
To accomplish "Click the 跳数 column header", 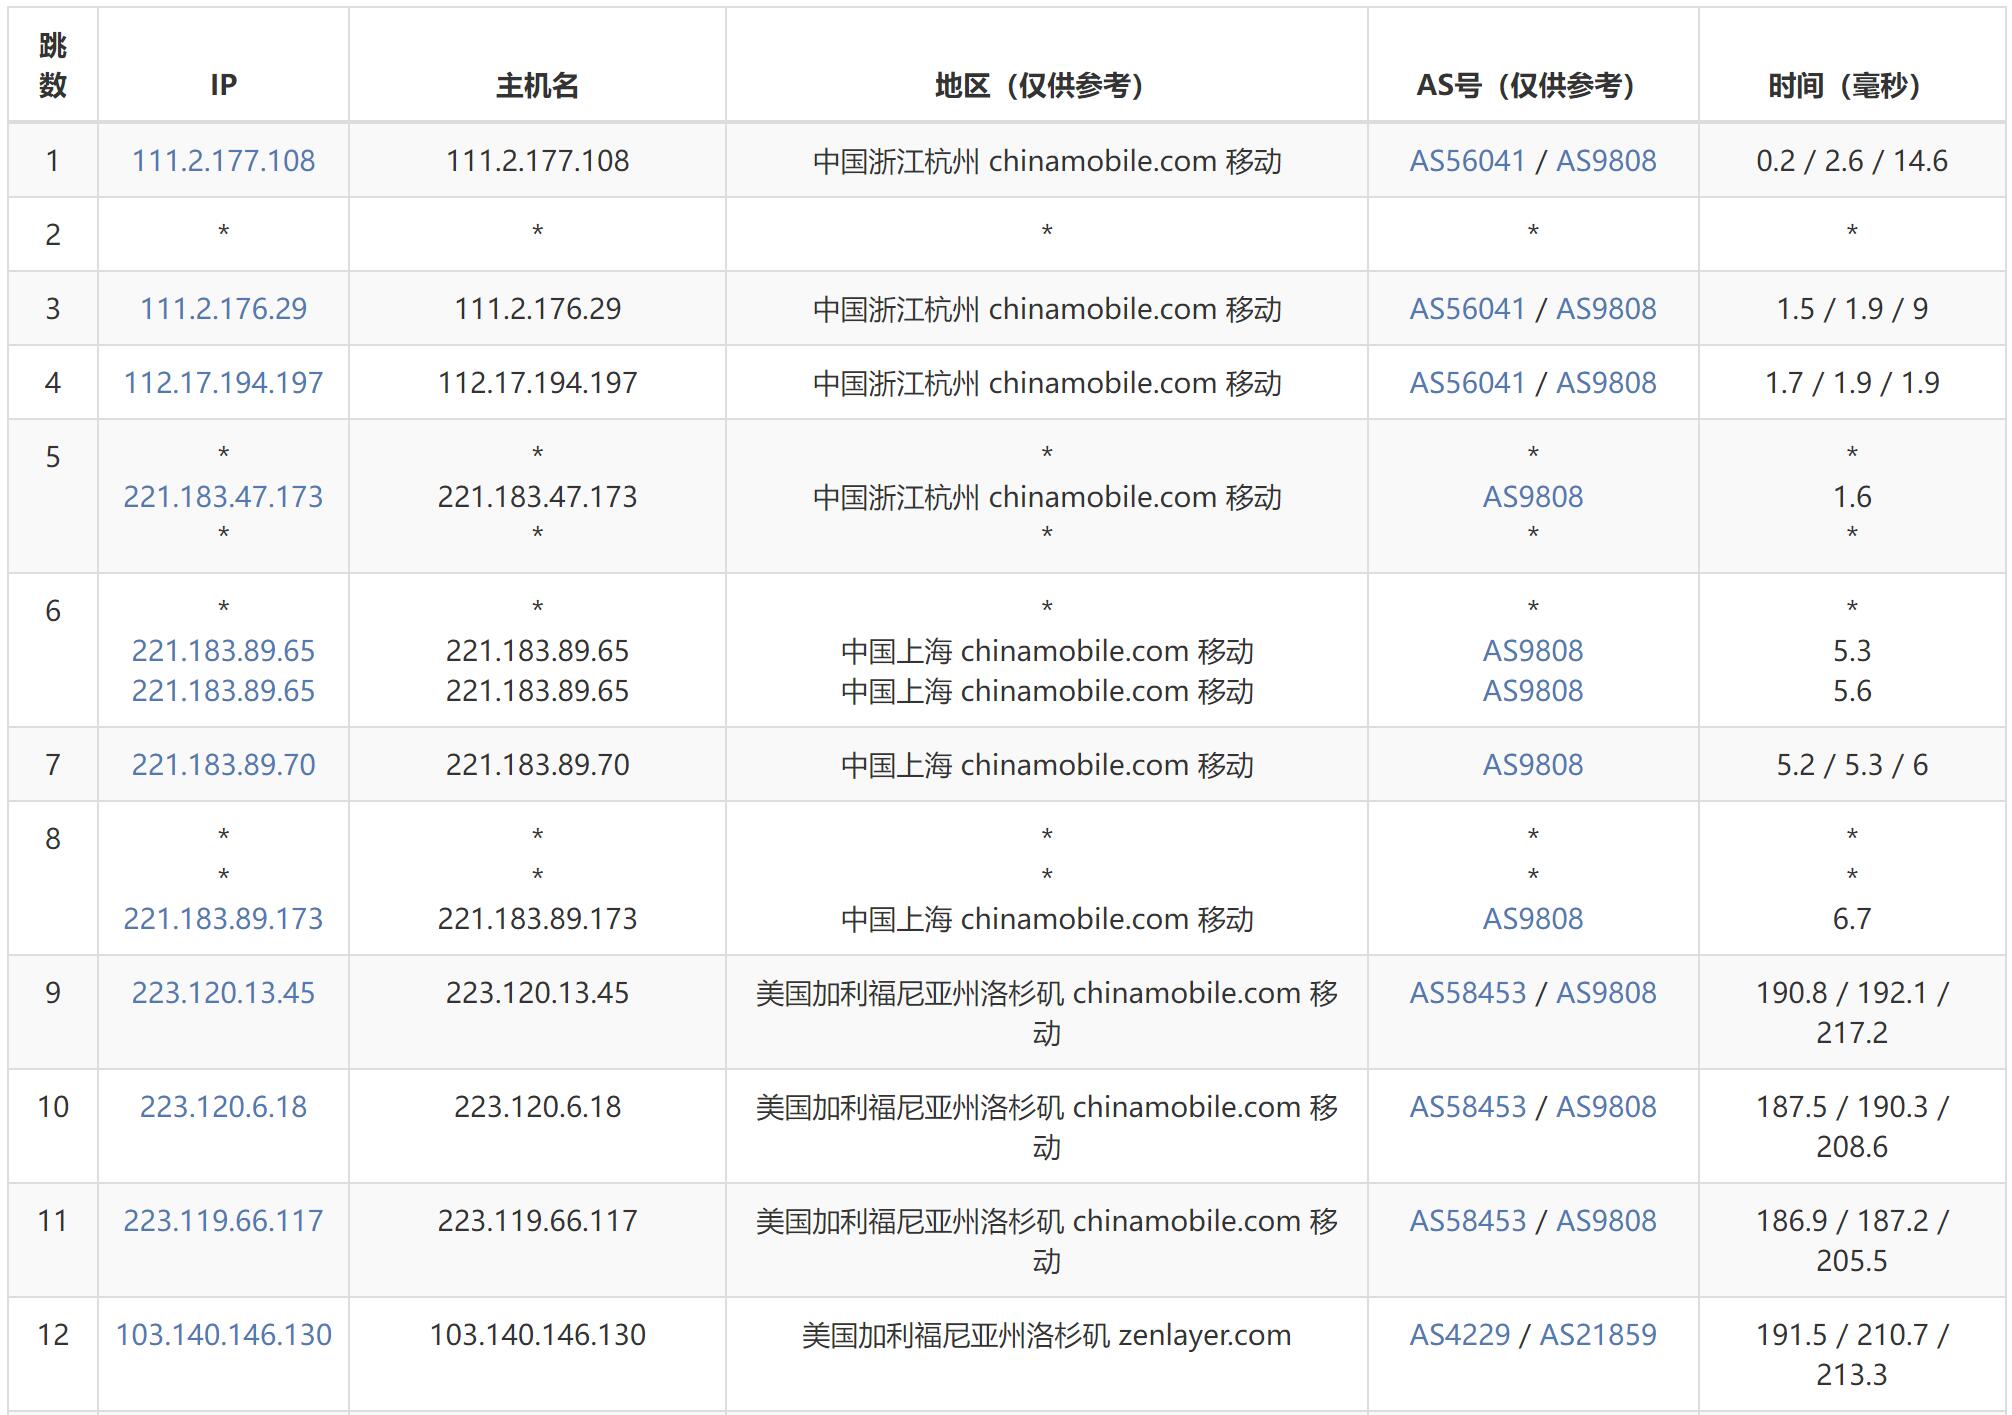I will pos(53,65).
